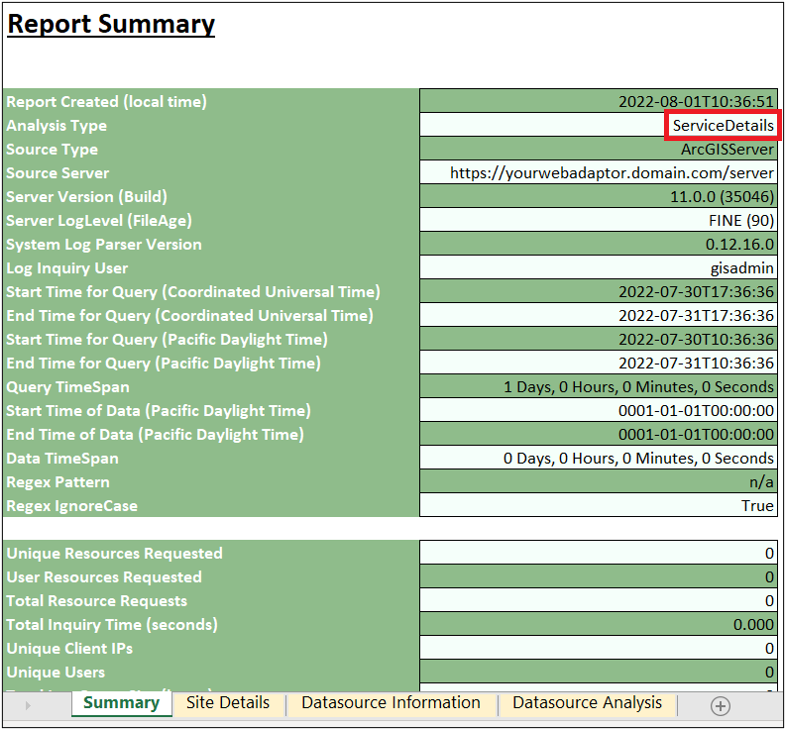Select the 11.0.0 (35046) server version cell

click(598, 197)
